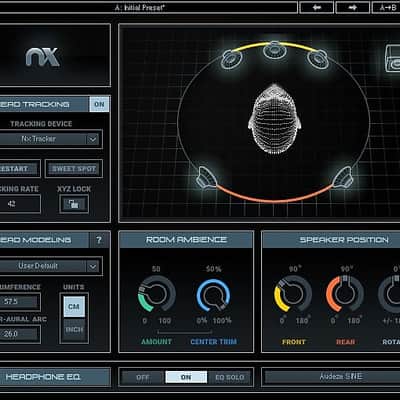Set Headphone EQ to ON
400x400 pixels.
186,377
